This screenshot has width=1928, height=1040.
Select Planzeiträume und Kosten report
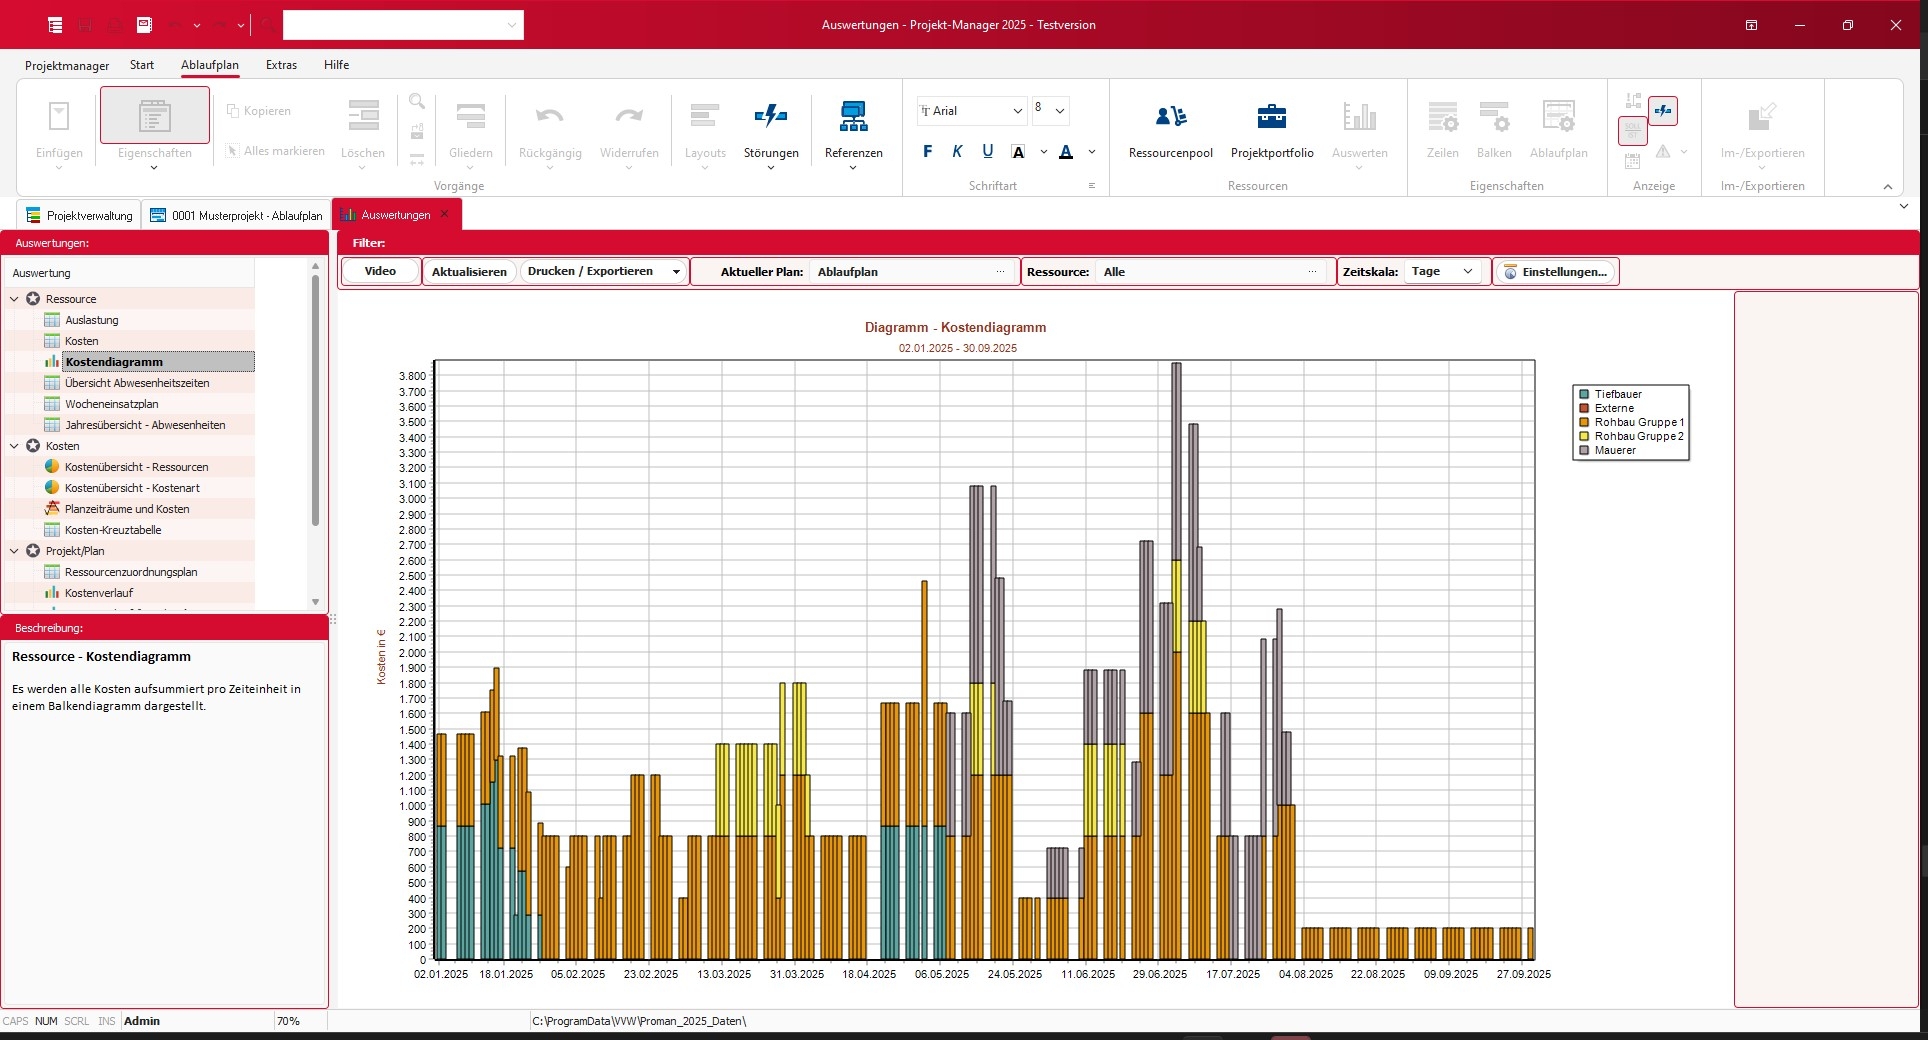coord(127,509)
